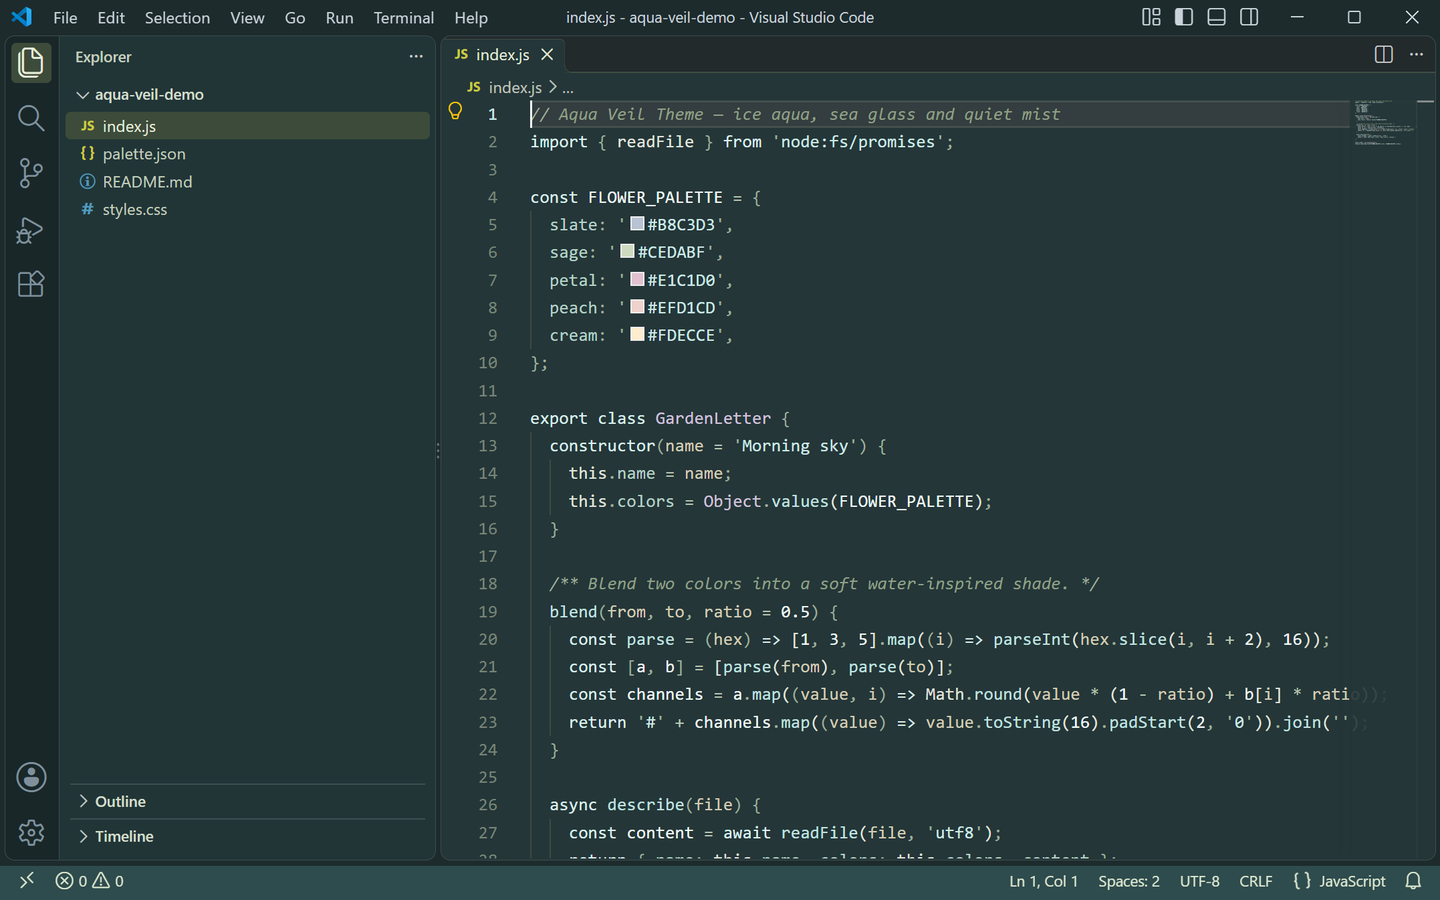Open the Source Control view
This screenshot has width=1440, height=900.
click(31, 173)
